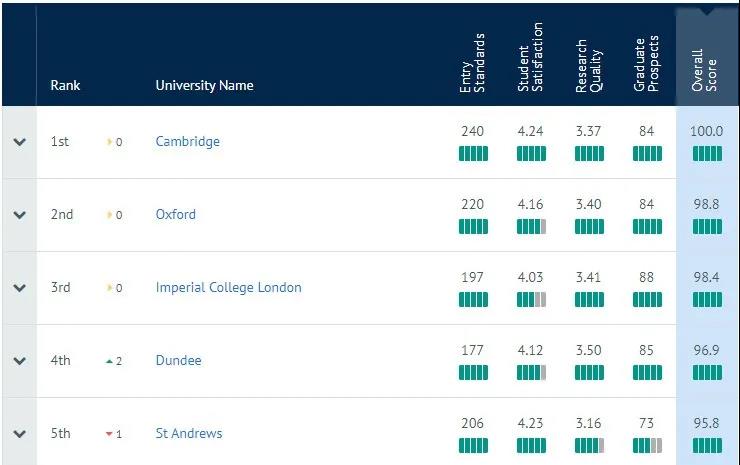Image resolution: width=740 pixels, height=465 pixels.
Task: Expand the Imperial College London row
Action: pos(19,287)
